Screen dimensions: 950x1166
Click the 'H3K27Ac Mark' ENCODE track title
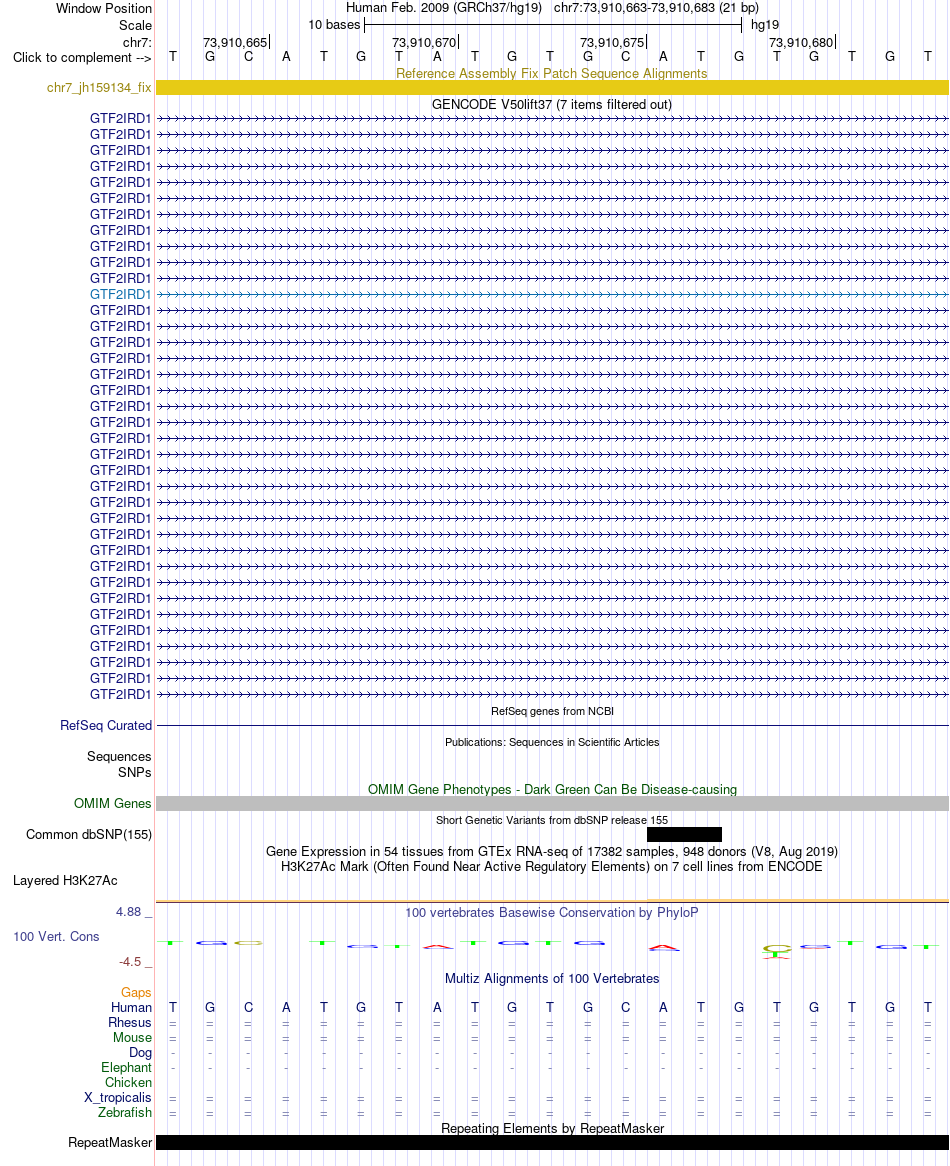tap(552, 866)
